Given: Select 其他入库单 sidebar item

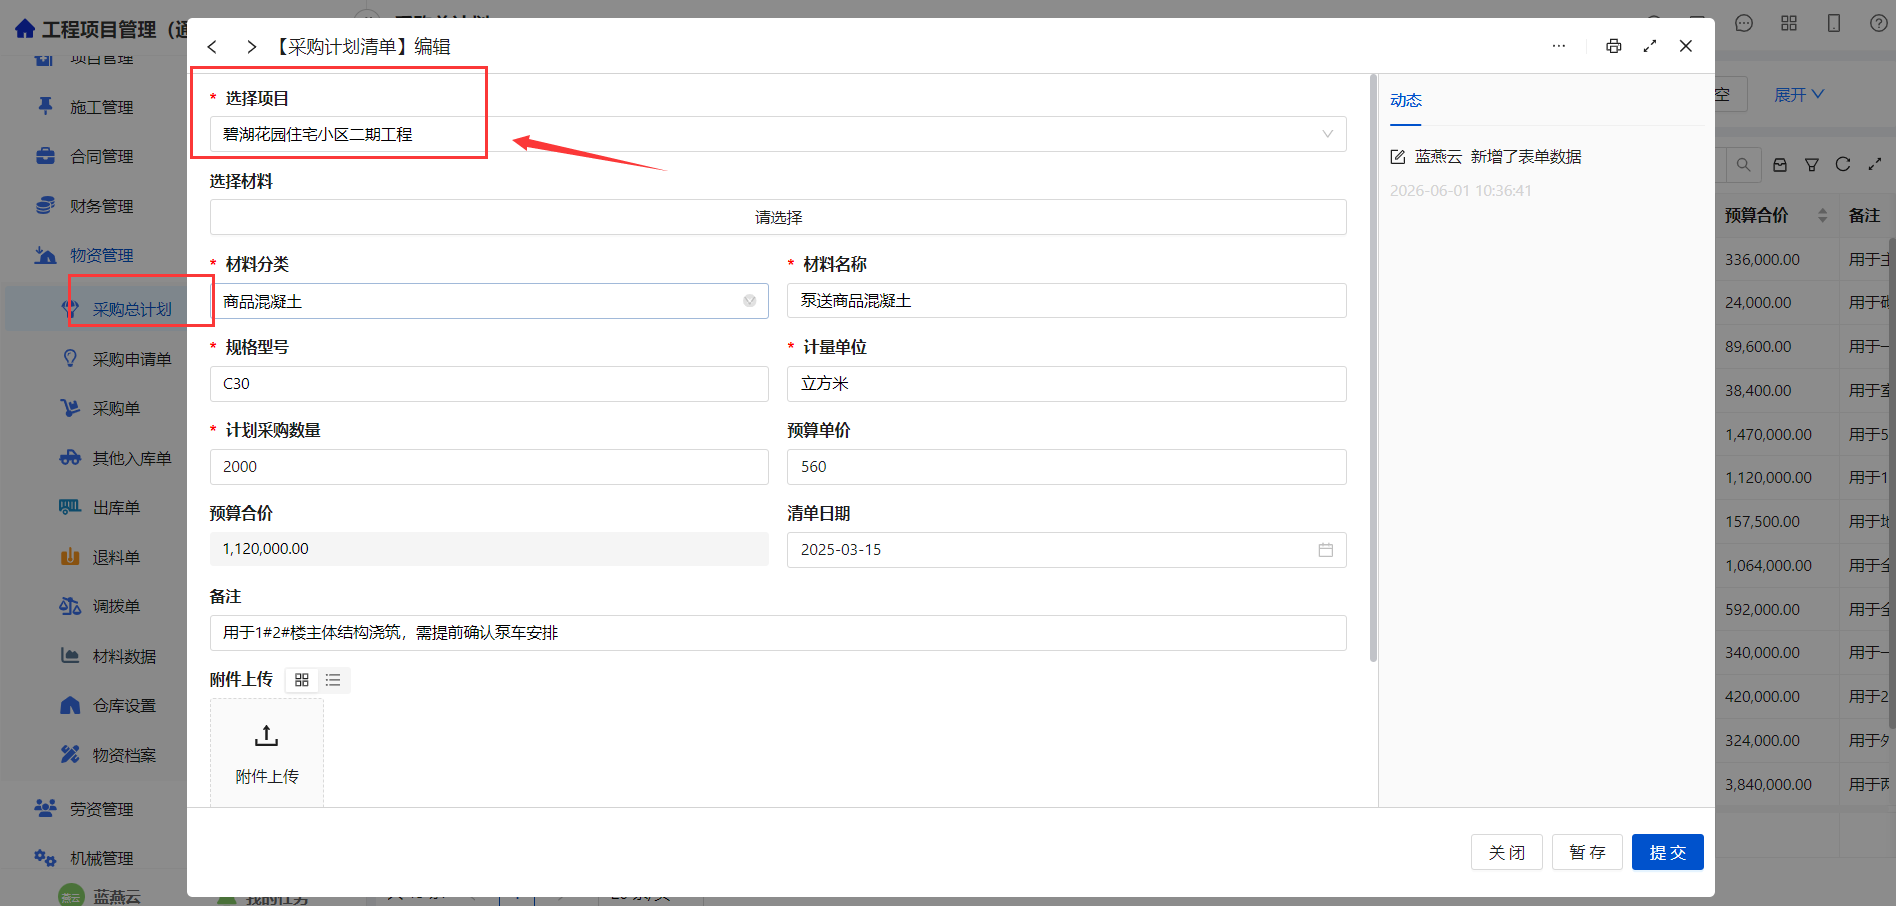Looking at the screenshot, I should pyautogui.click(x=132, y=458).
